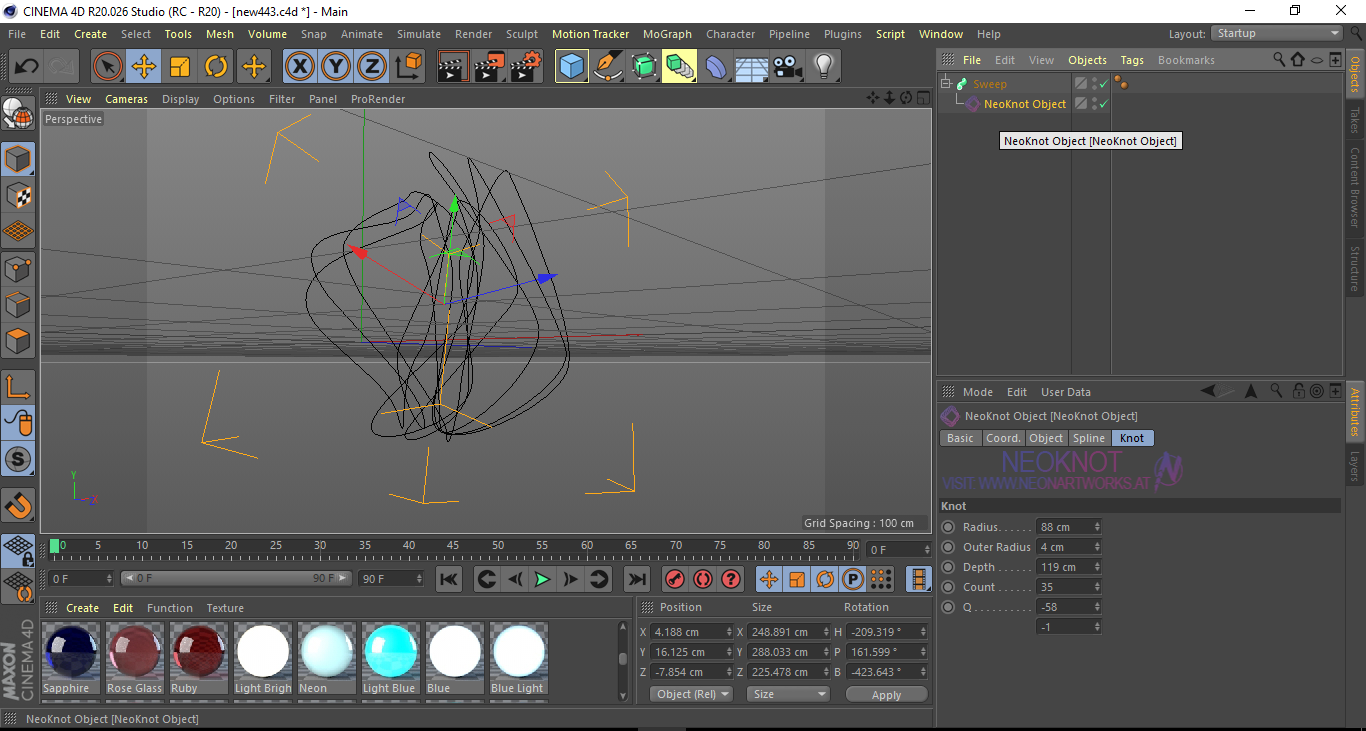
Task: Toggle Position keyframe recording
Action: (769, 579)
